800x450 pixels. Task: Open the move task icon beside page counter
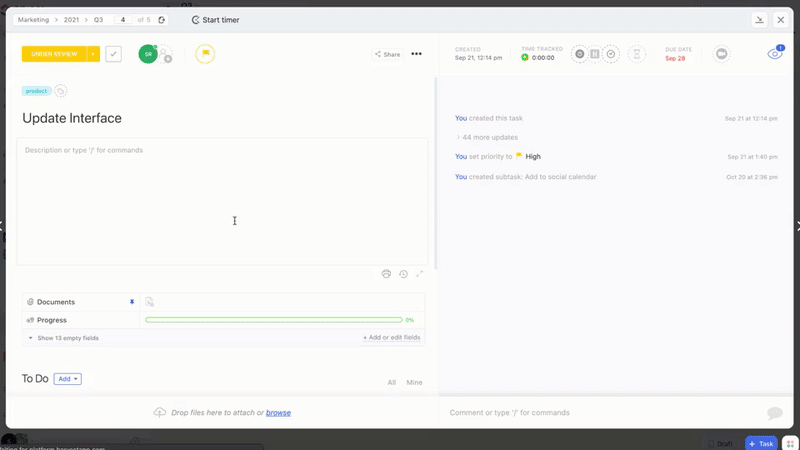pos(162,20)
